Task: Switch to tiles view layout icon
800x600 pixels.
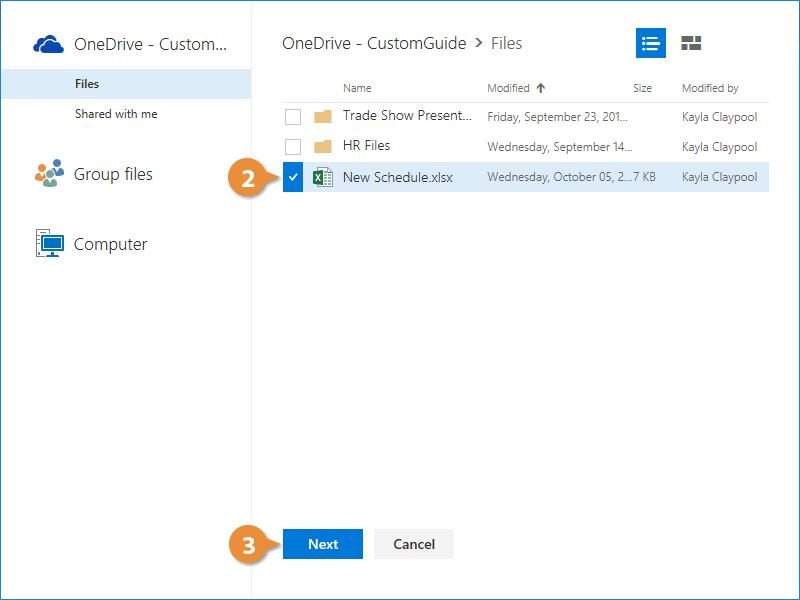Action: pos(691,43)
